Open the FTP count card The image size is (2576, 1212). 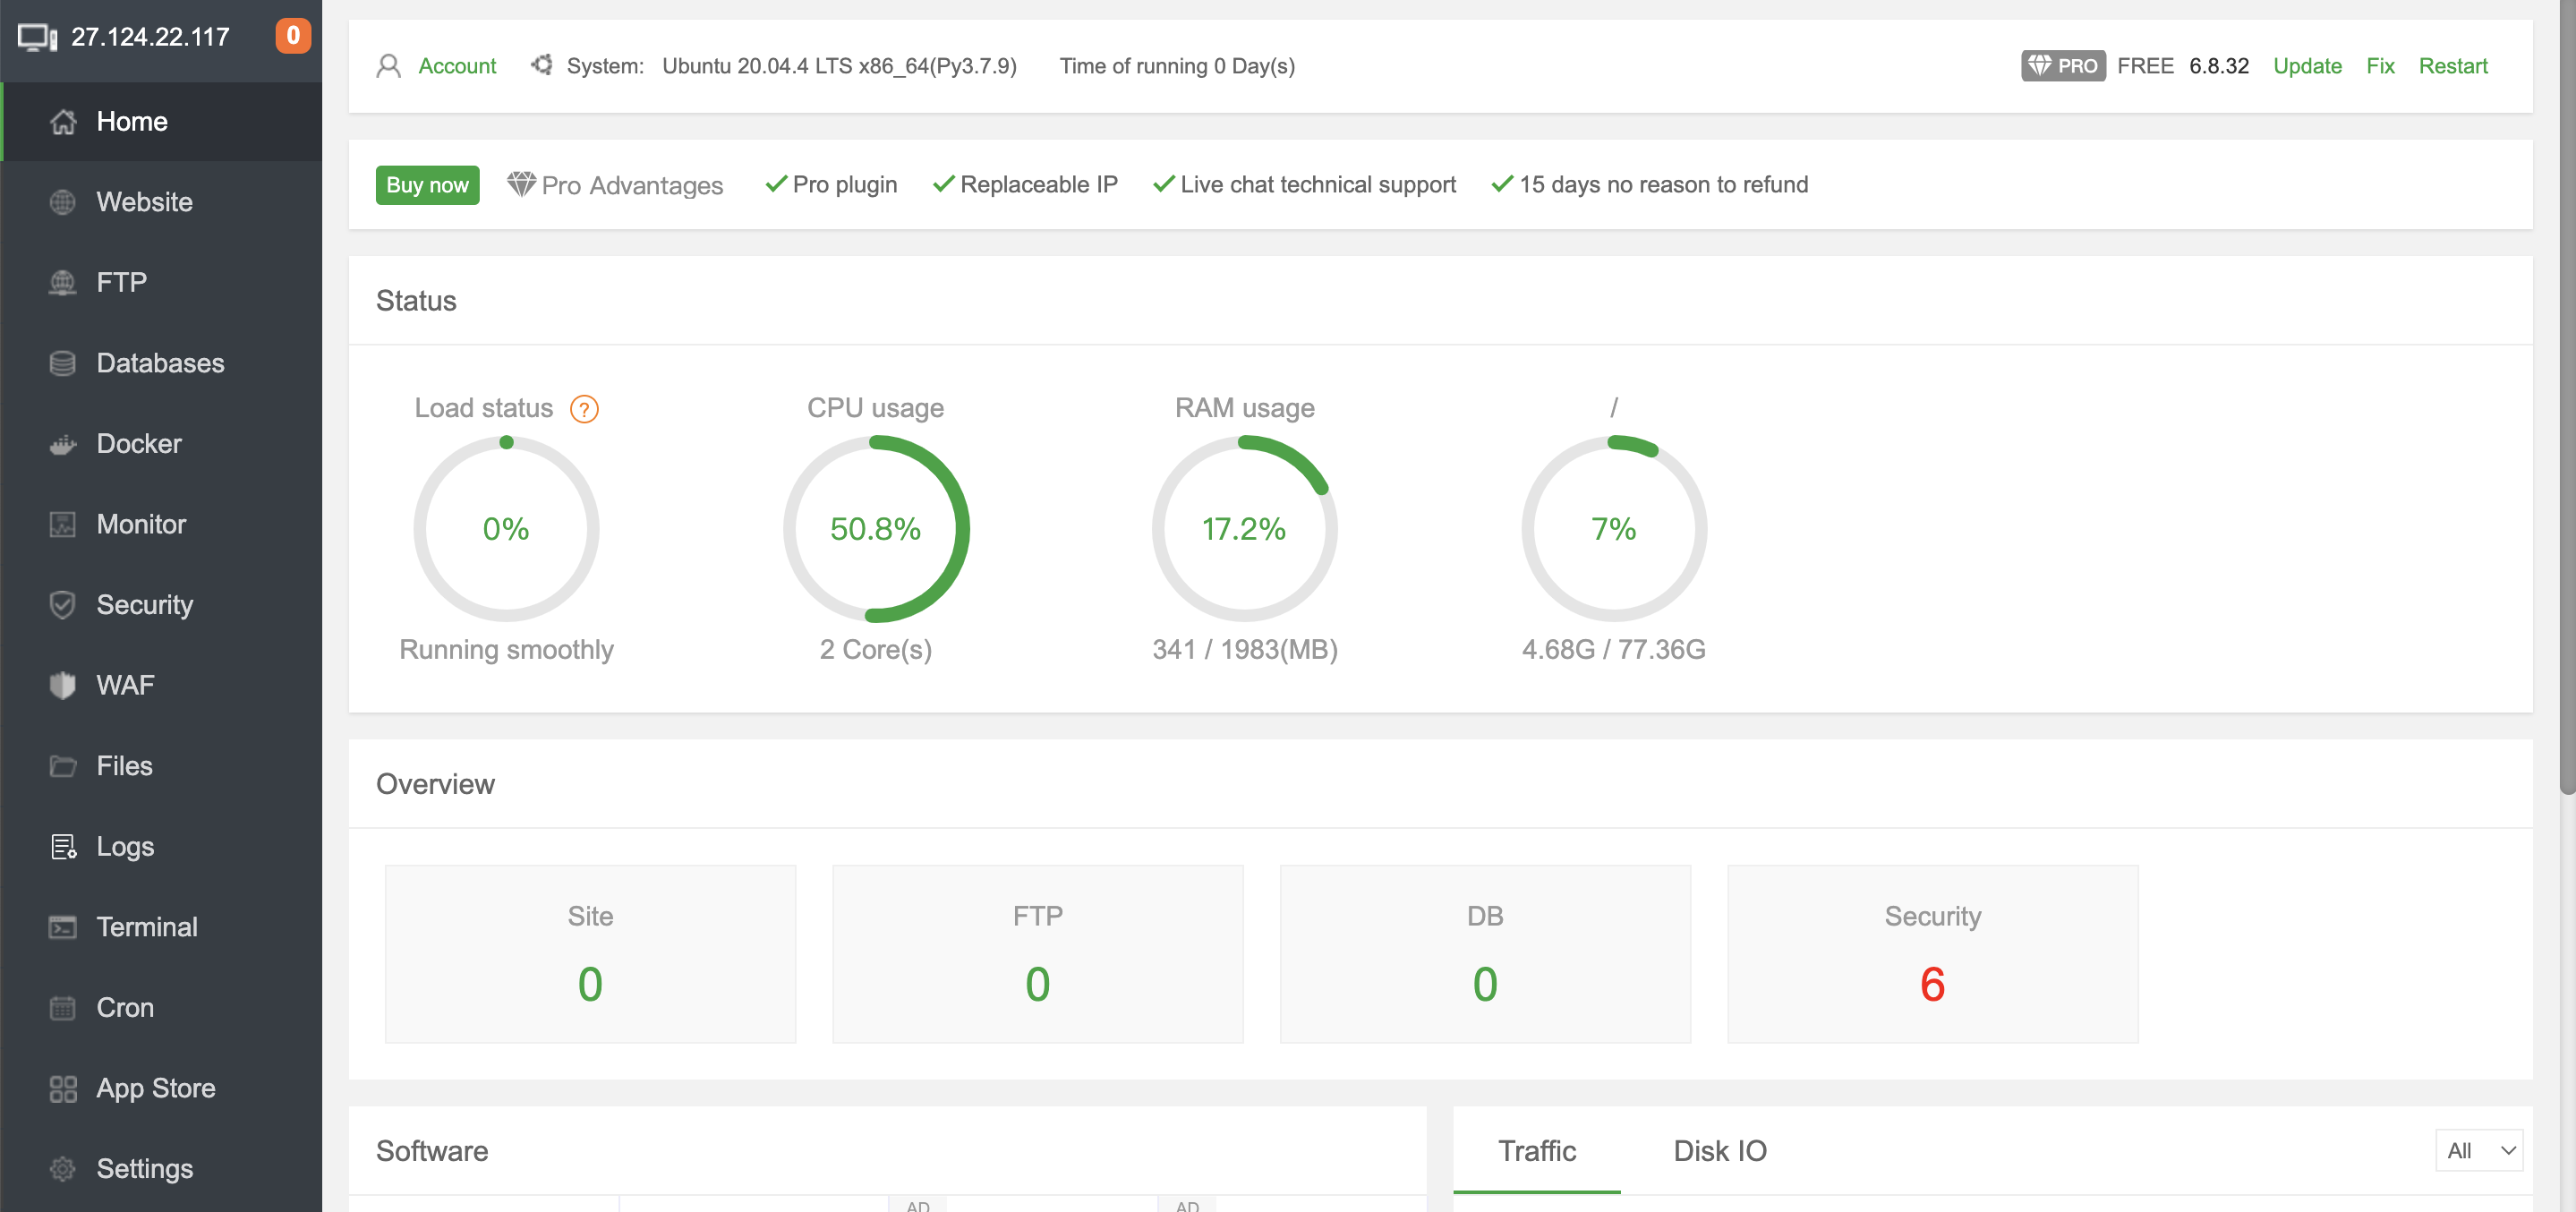click(1037, 954)
